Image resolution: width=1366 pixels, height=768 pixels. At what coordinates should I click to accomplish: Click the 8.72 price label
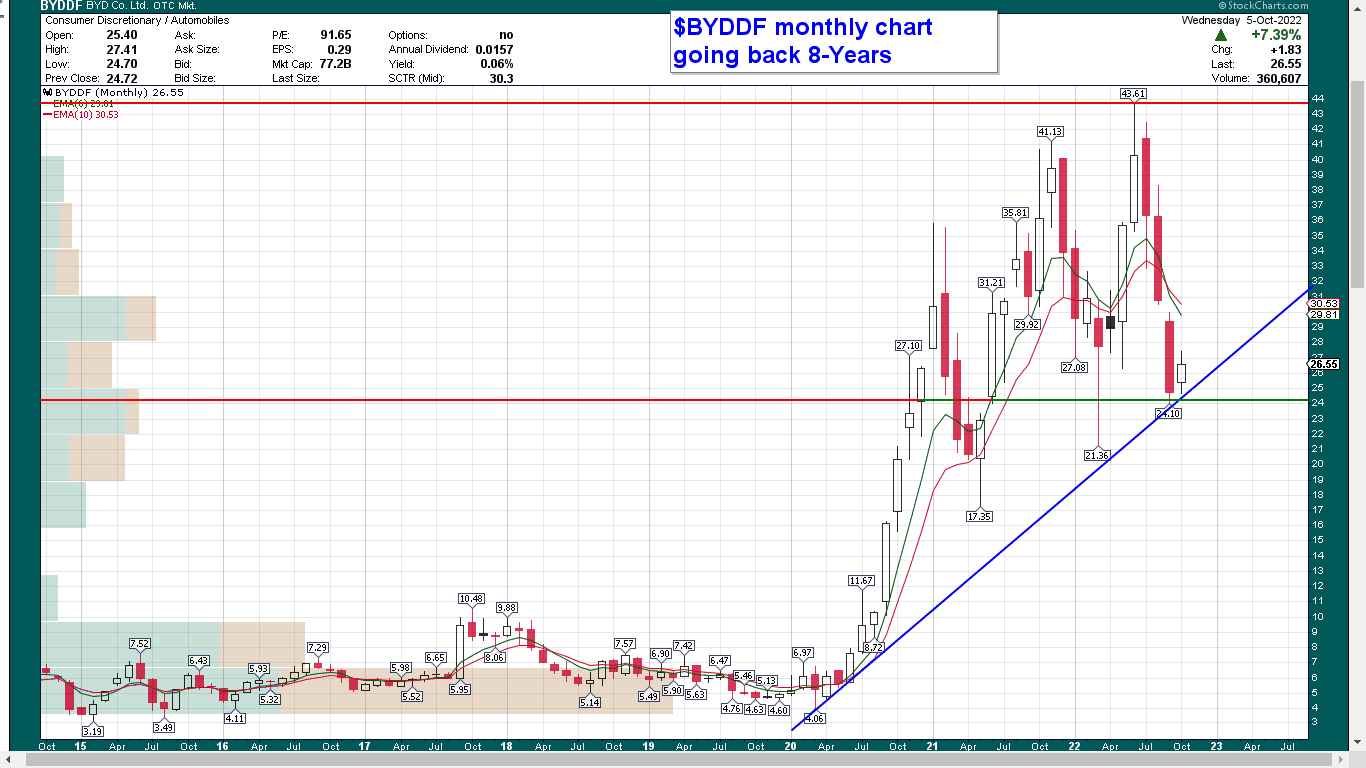(873, 647)
